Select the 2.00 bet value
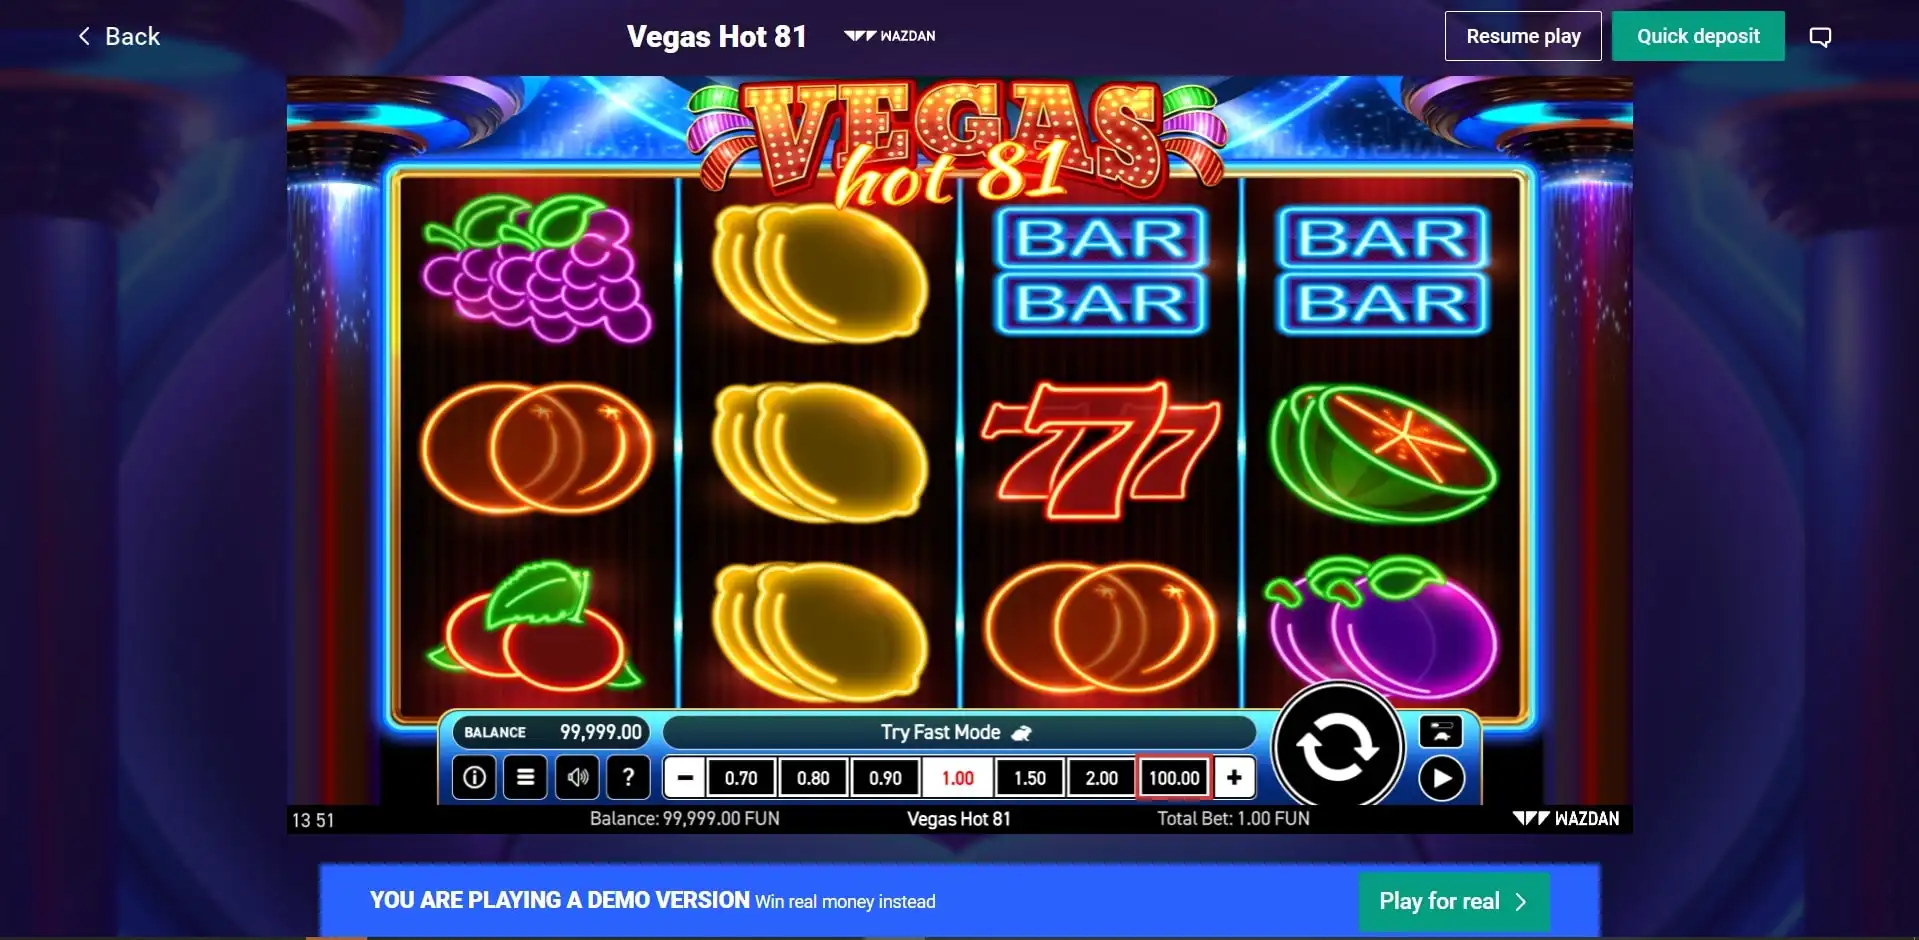 (x=1101, y=777)
